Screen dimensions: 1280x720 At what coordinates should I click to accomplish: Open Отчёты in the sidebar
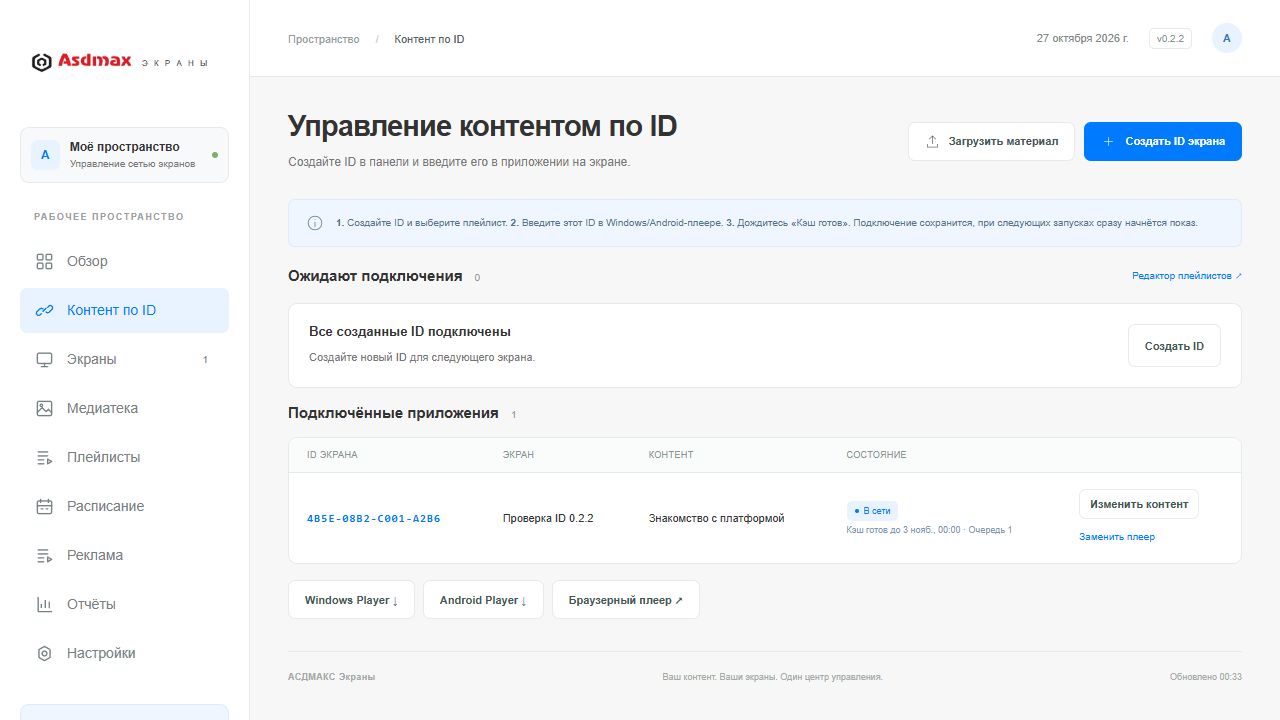124,604
